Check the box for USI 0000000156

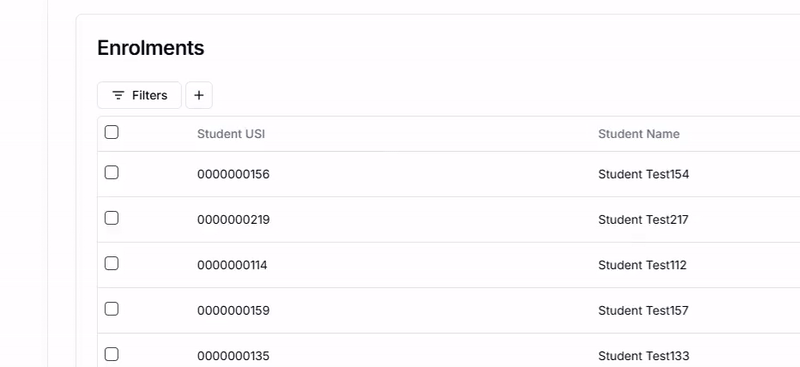pos(112,173)
